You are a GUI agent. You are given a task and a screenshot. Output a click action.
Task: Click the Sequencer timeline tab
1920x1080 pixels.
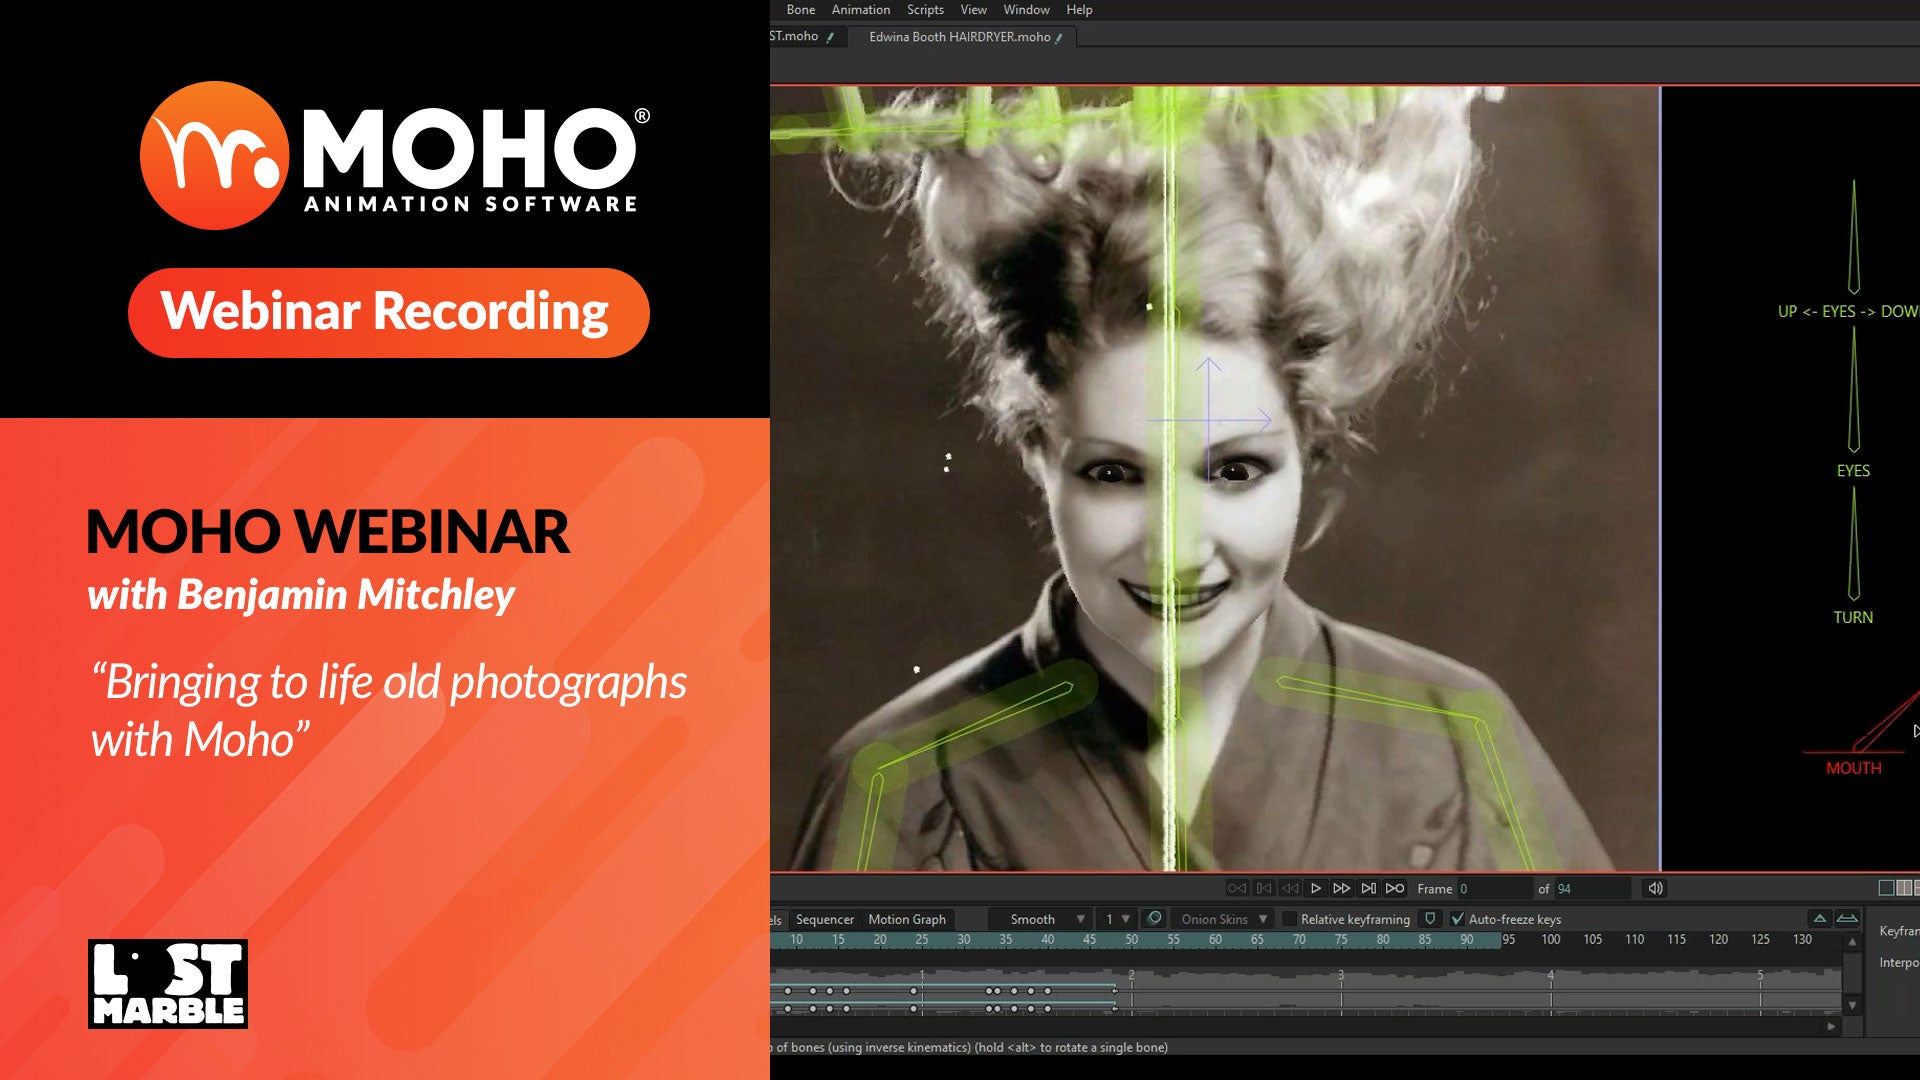coord(825,919)
